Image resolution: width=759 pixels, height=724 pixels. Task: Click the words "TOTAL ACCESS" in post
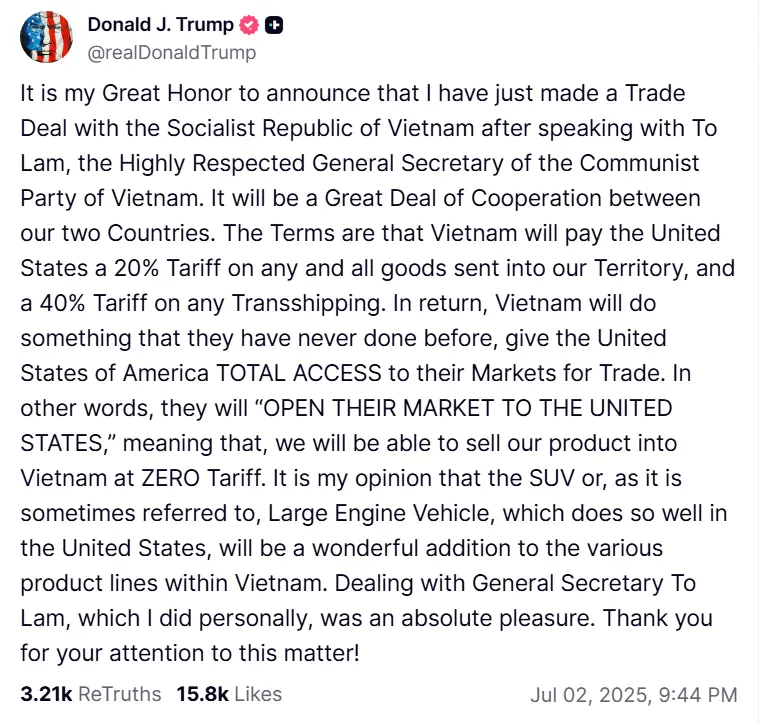tap(298, 374)
